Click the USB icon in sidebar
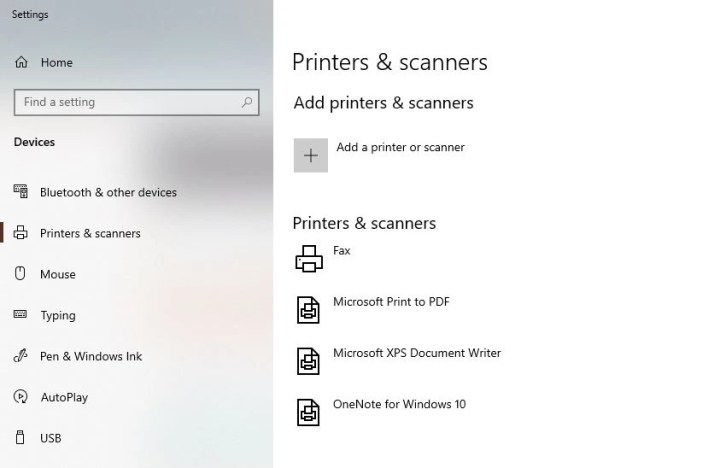The height and width of the screenshot is (468, 726). pos(20,437)
